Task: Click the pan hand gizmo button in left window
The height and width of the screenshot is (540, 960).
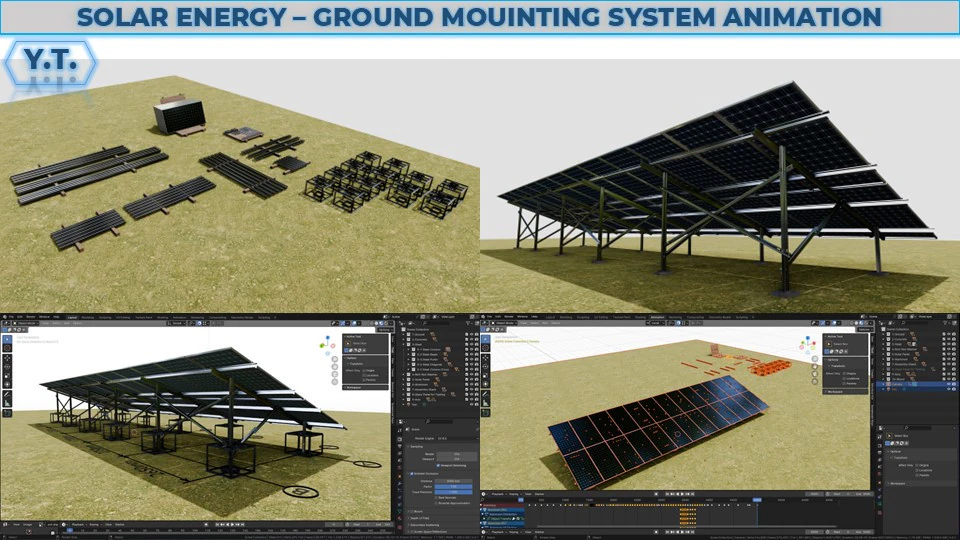Action: [335, 367]
